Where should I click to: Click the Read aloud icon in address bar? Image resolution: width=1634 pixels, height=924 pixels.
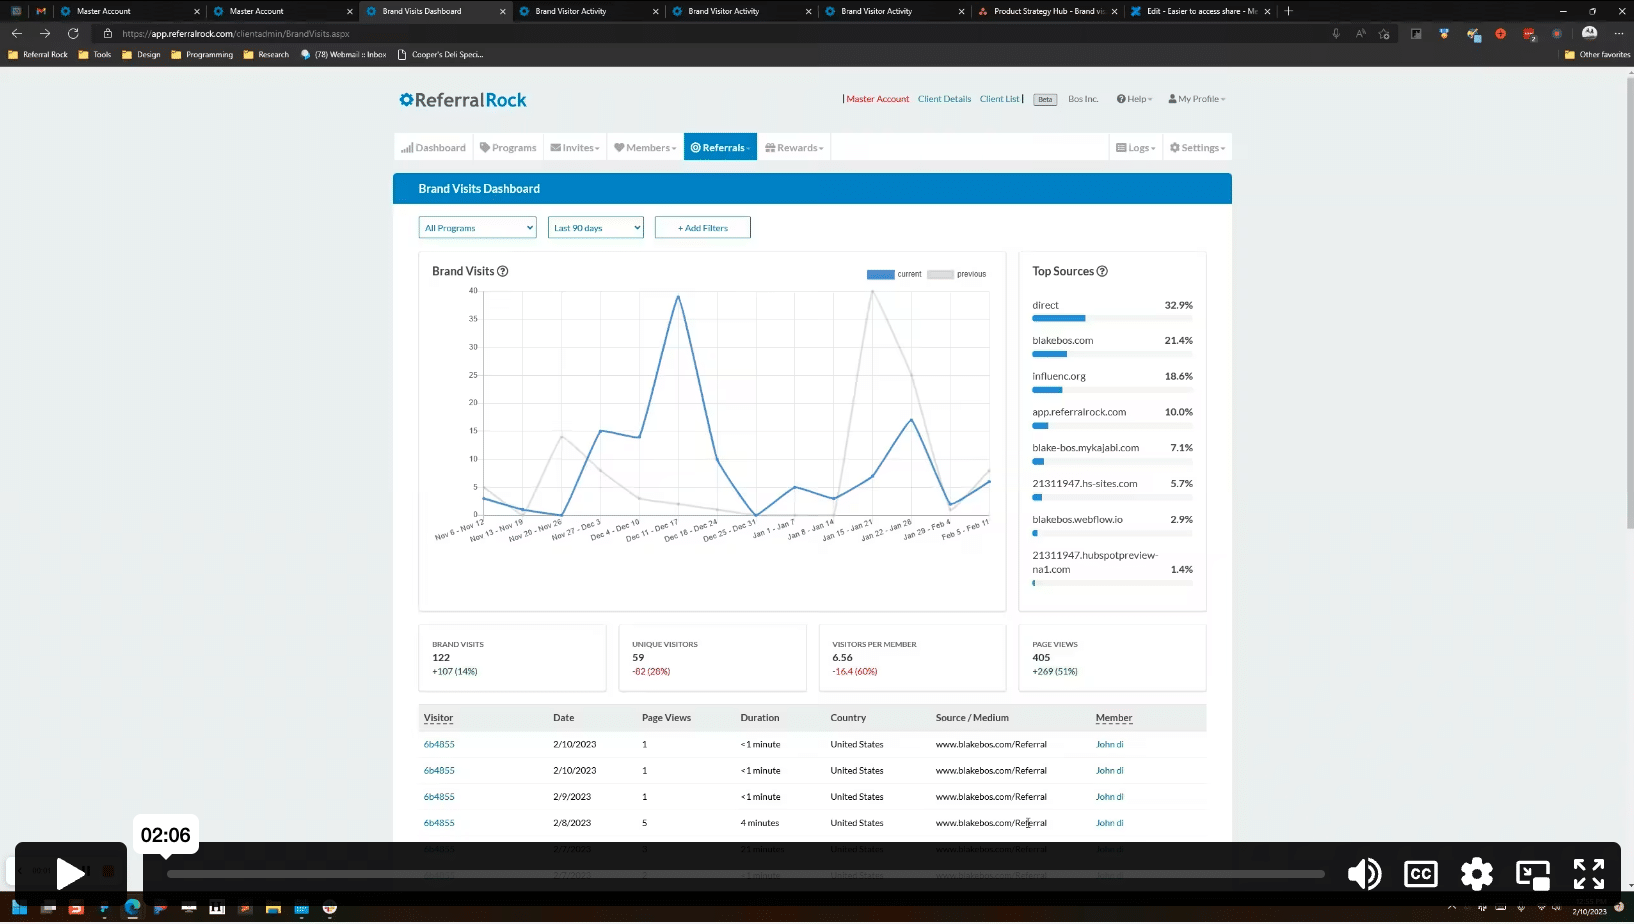[1360, 33]
